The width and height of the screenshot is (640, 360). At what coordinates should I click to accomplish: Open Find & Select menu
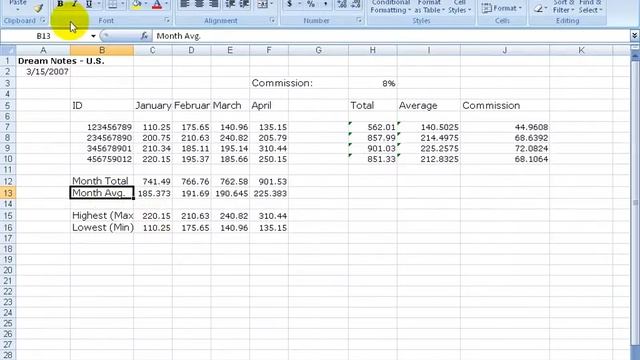(x=590, y=7)
